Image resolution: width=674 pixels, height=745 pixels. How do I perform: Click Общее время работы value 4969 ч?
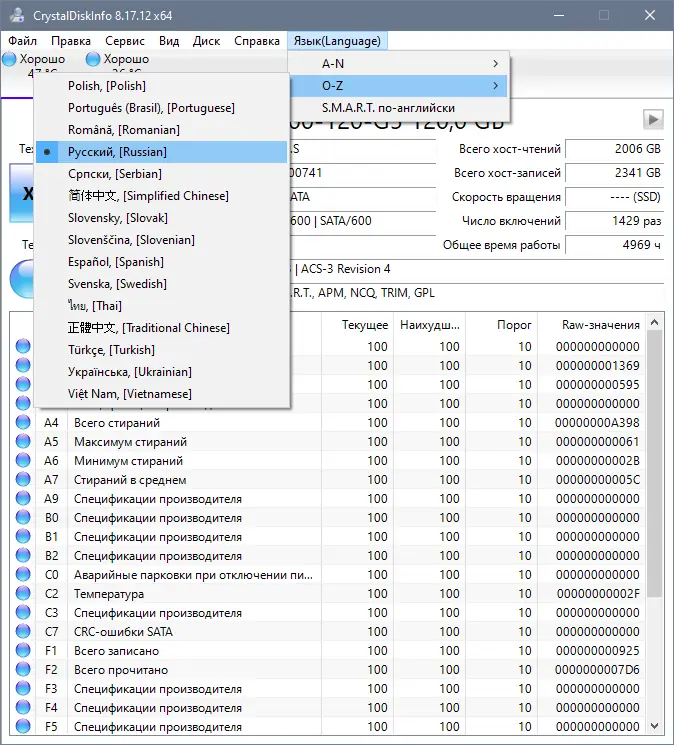[x=615, y=245]
